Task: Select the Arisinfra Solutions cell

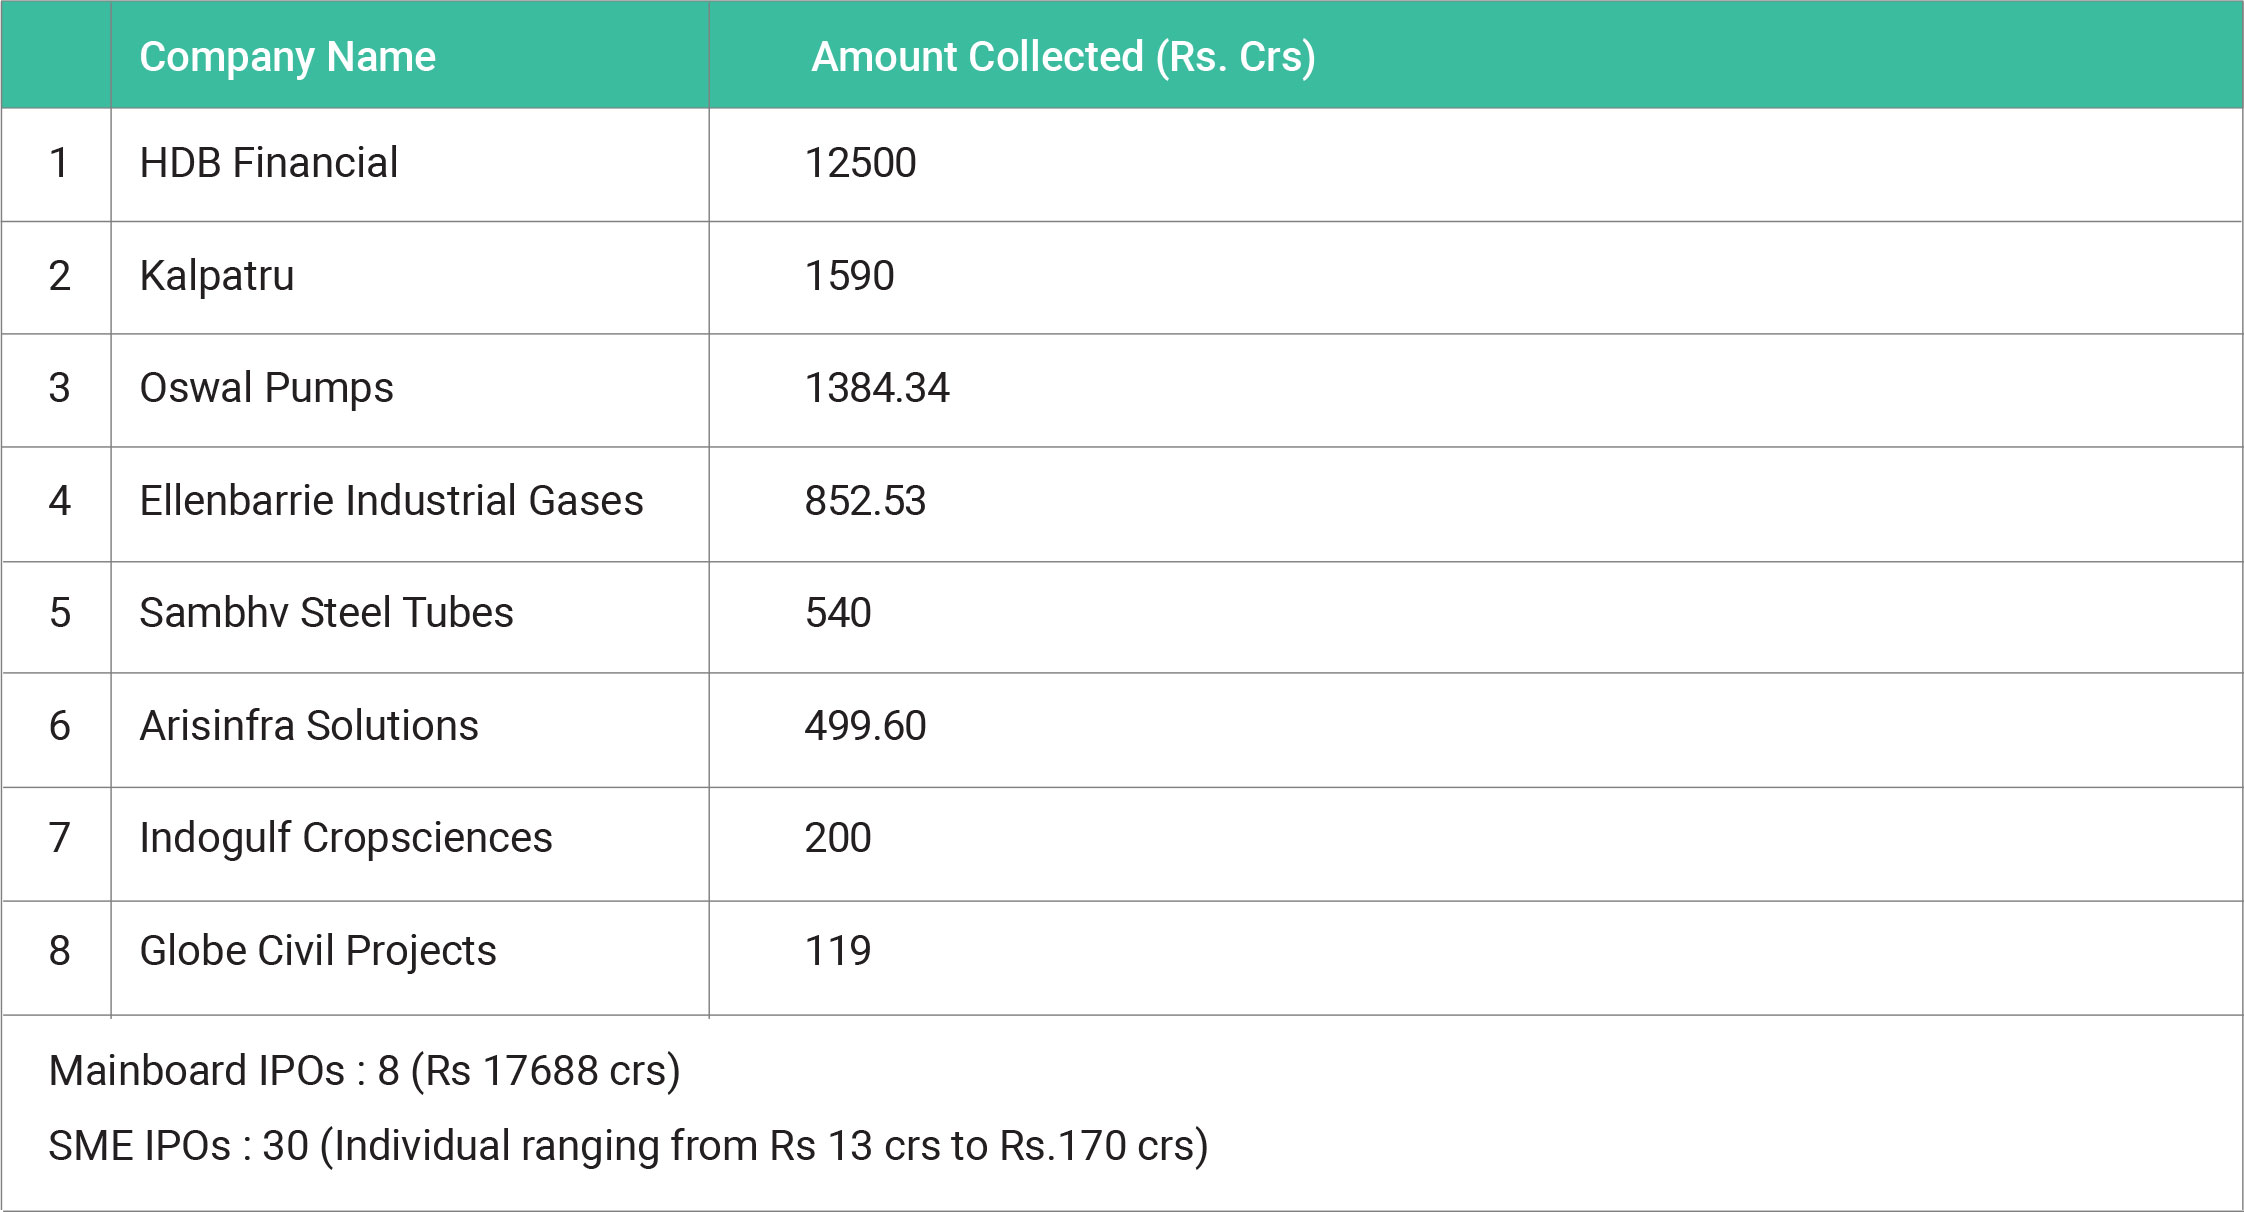Action: [309, 726]
